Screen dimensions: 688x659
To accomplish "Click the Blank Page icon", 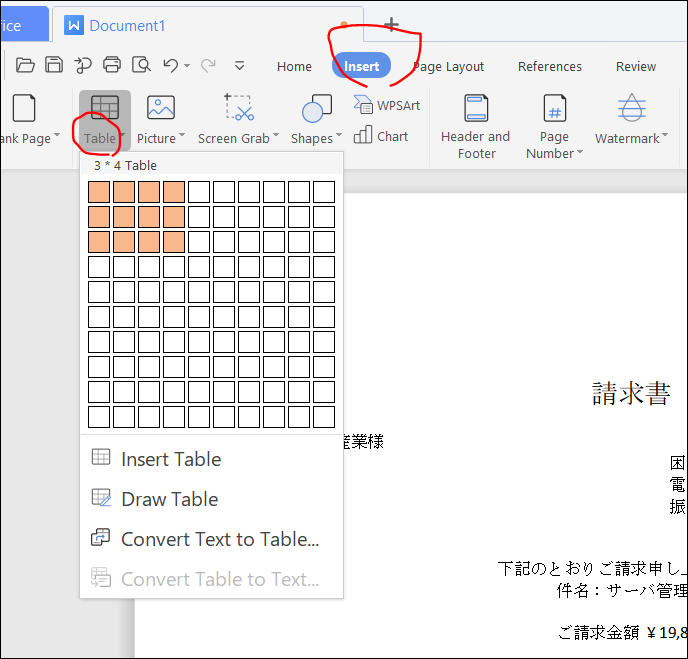I will (24, 108).
